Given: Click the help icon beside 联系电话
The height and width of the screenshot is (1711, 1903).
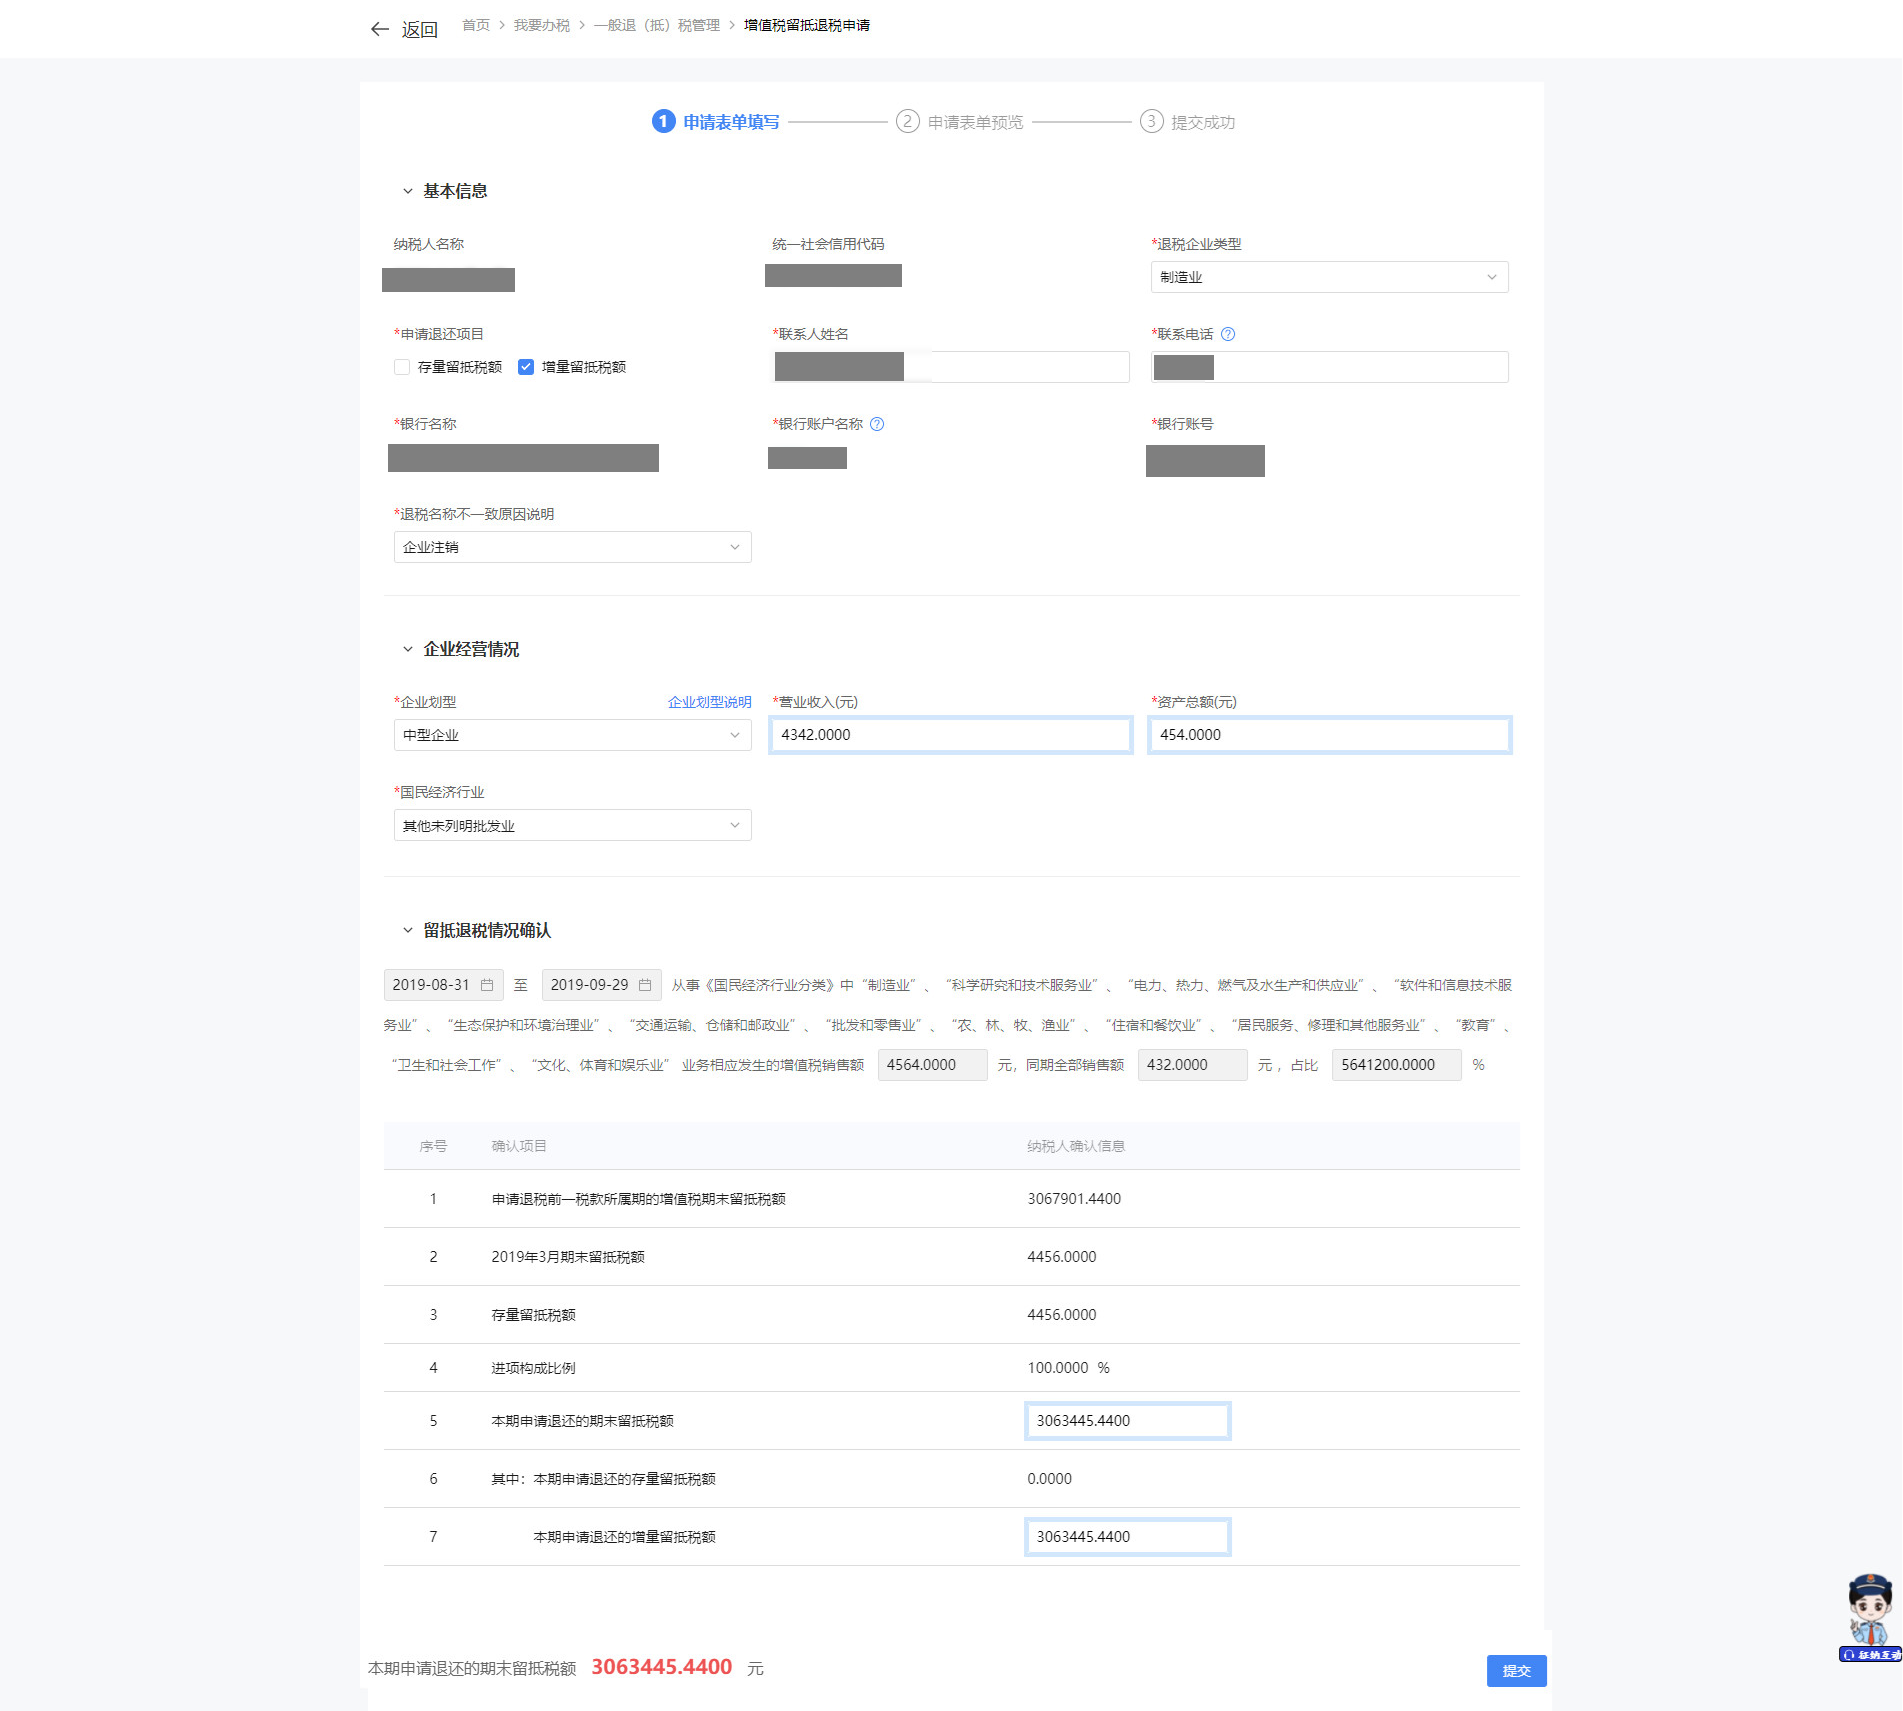Looking at the screenshot, I should [x=1228, y=334].
